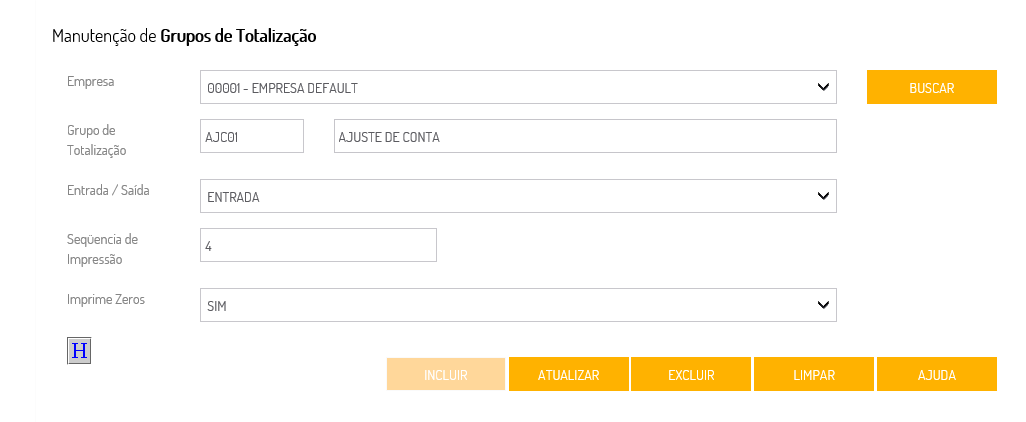The height and width of the screenshot is (422, 1026).
Task: Open the Empresa dropdown list
Action: click(x=518, y=87)
